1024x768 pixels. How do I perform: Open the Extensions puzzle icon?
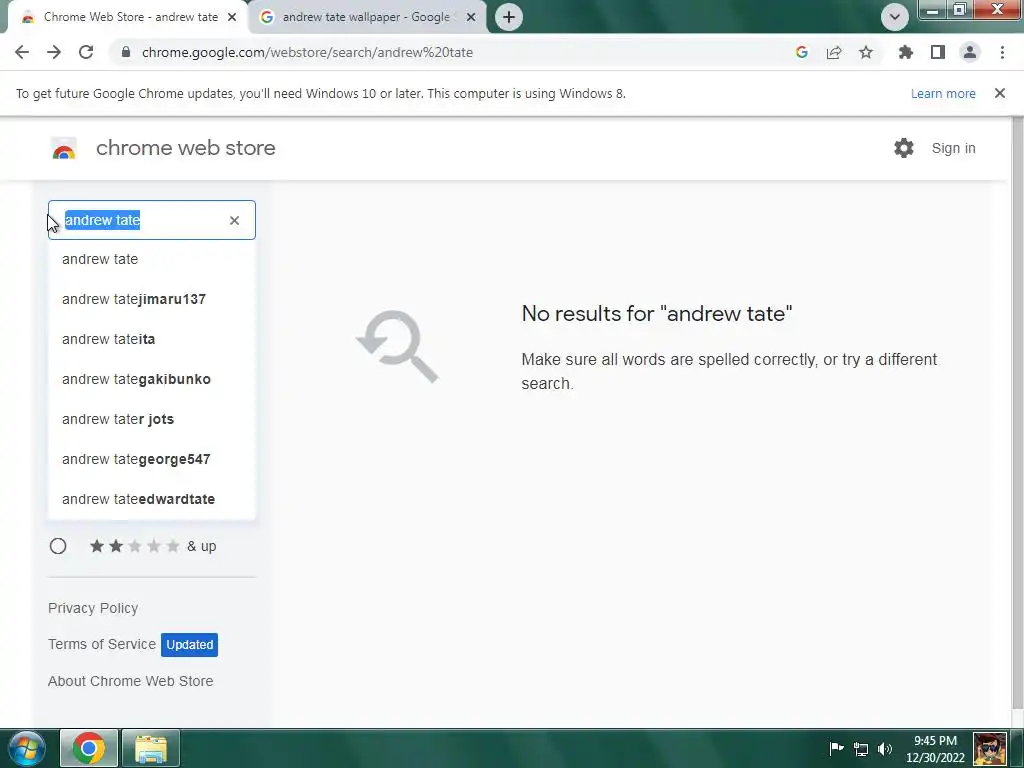(905, 52)
